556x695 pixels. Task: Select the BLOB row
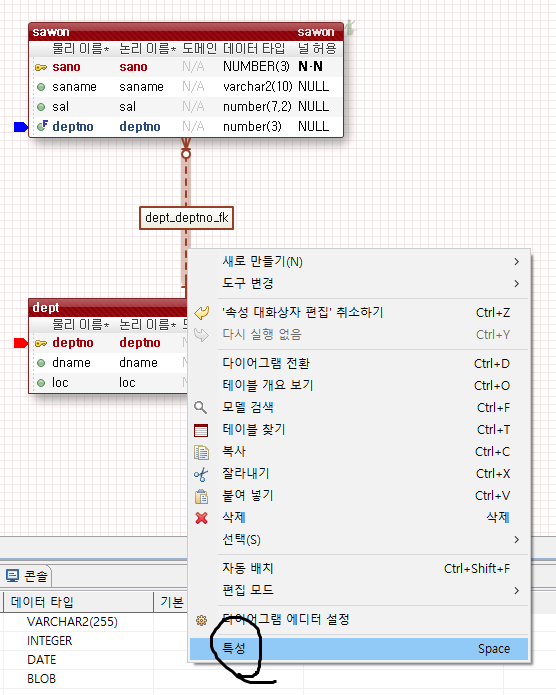click(42, 679)
